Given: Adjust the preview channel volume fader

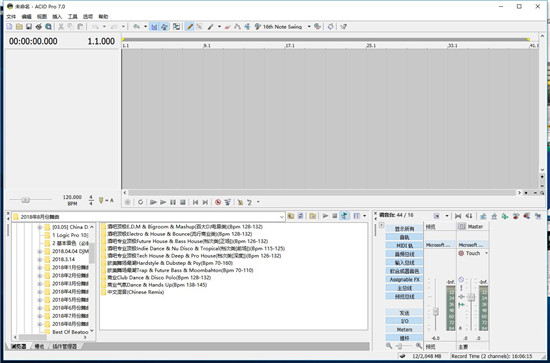Looking at the screenshot, I should click(x=436, y=311).
